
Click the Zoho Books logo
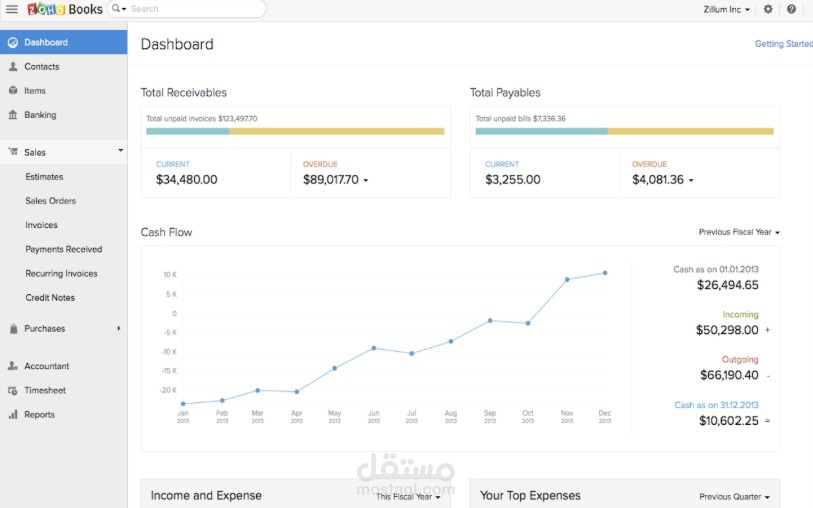coord(65,9)
